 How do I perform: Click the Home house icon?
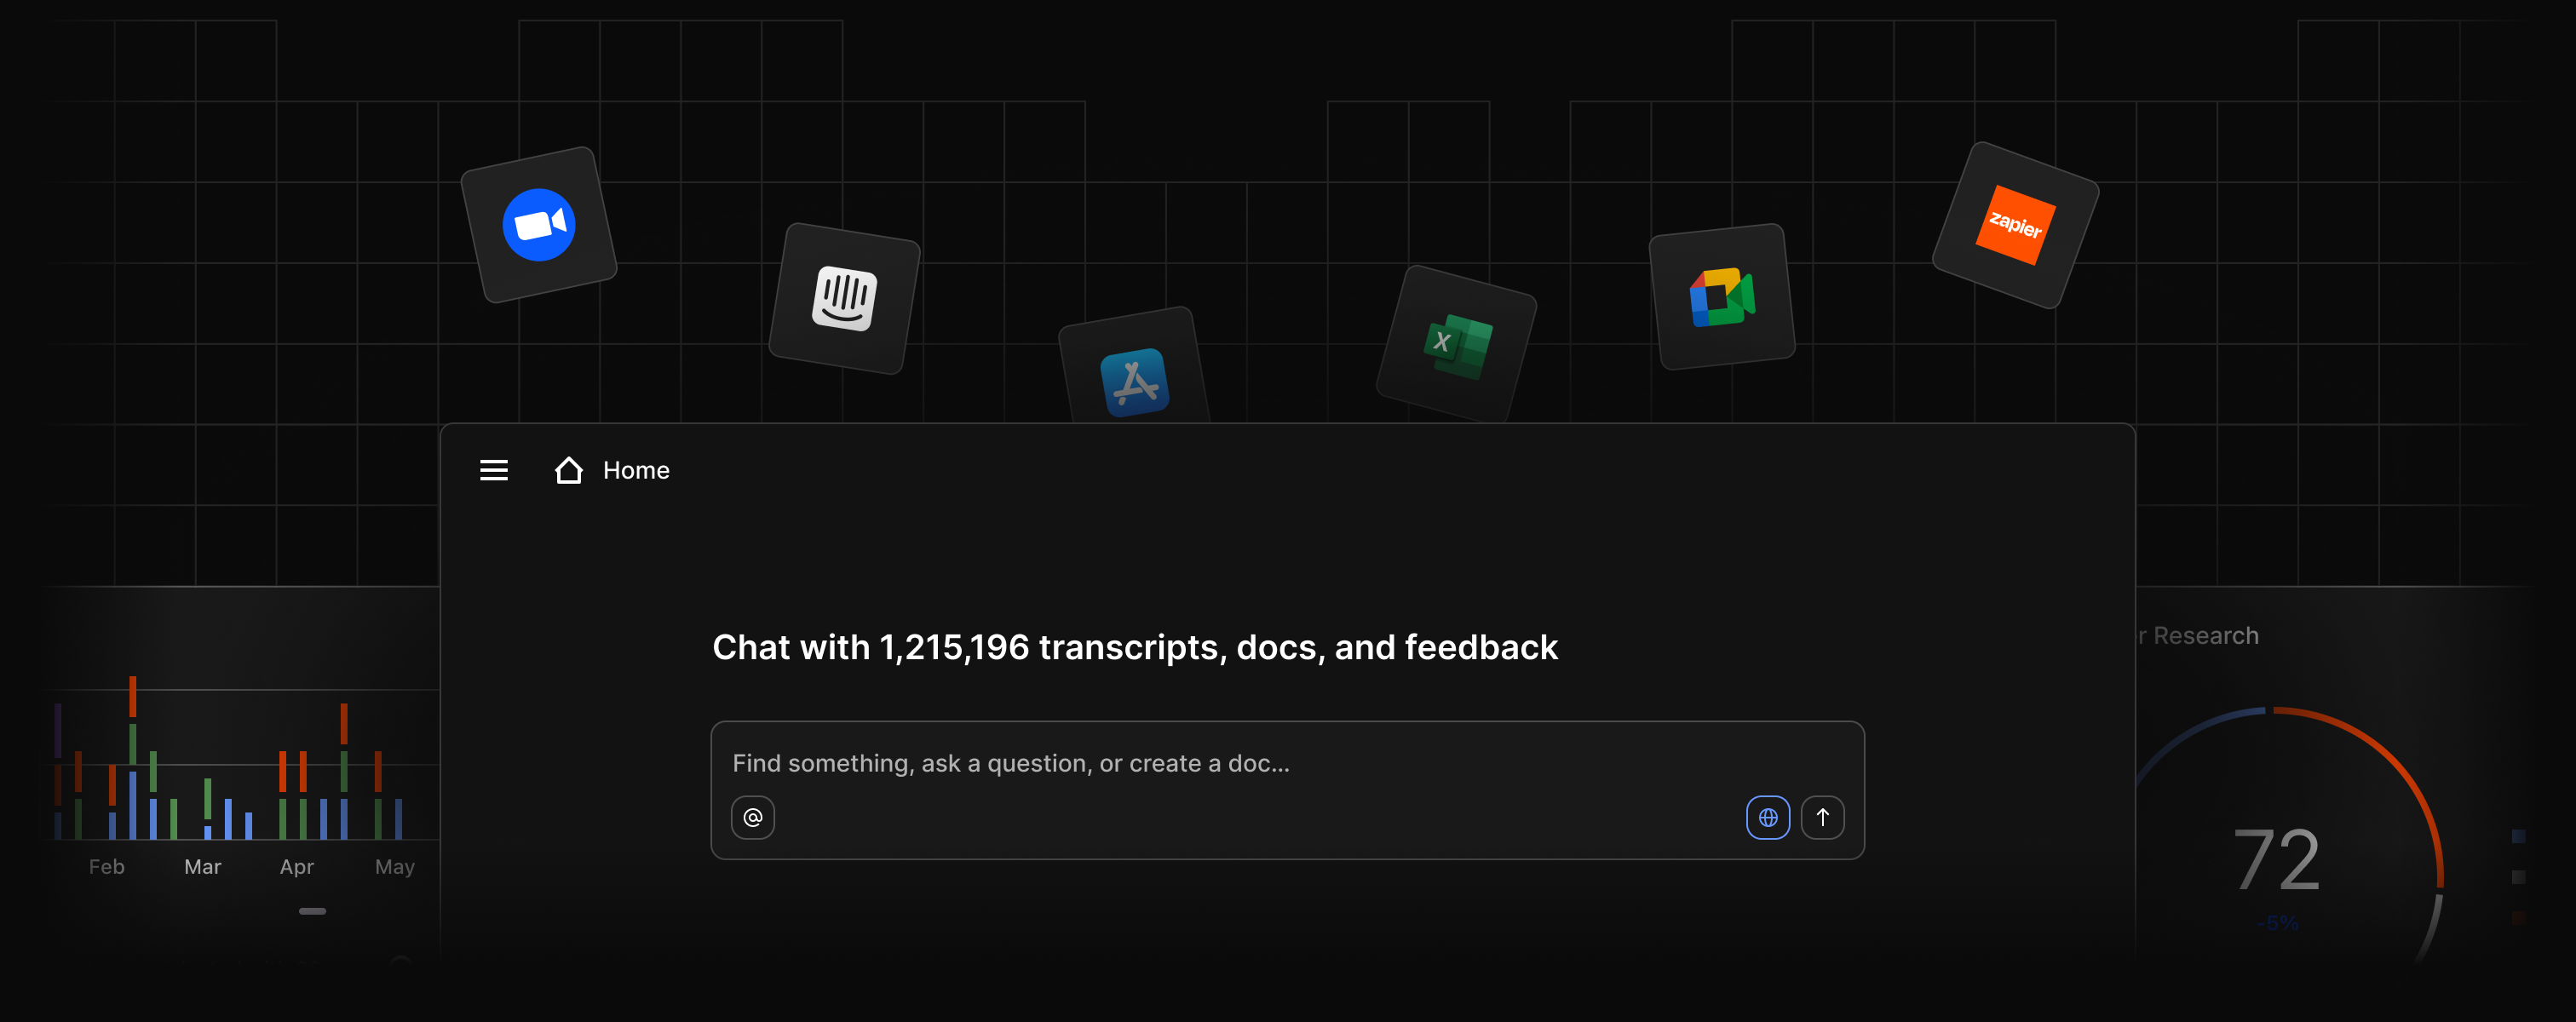coord(568,470)
